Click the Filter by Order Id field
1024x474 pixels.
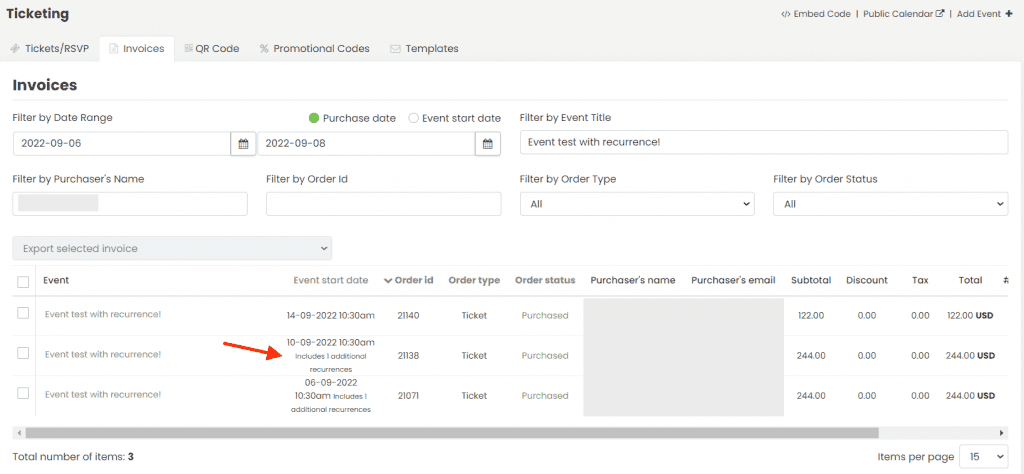[x=383, y=204]
